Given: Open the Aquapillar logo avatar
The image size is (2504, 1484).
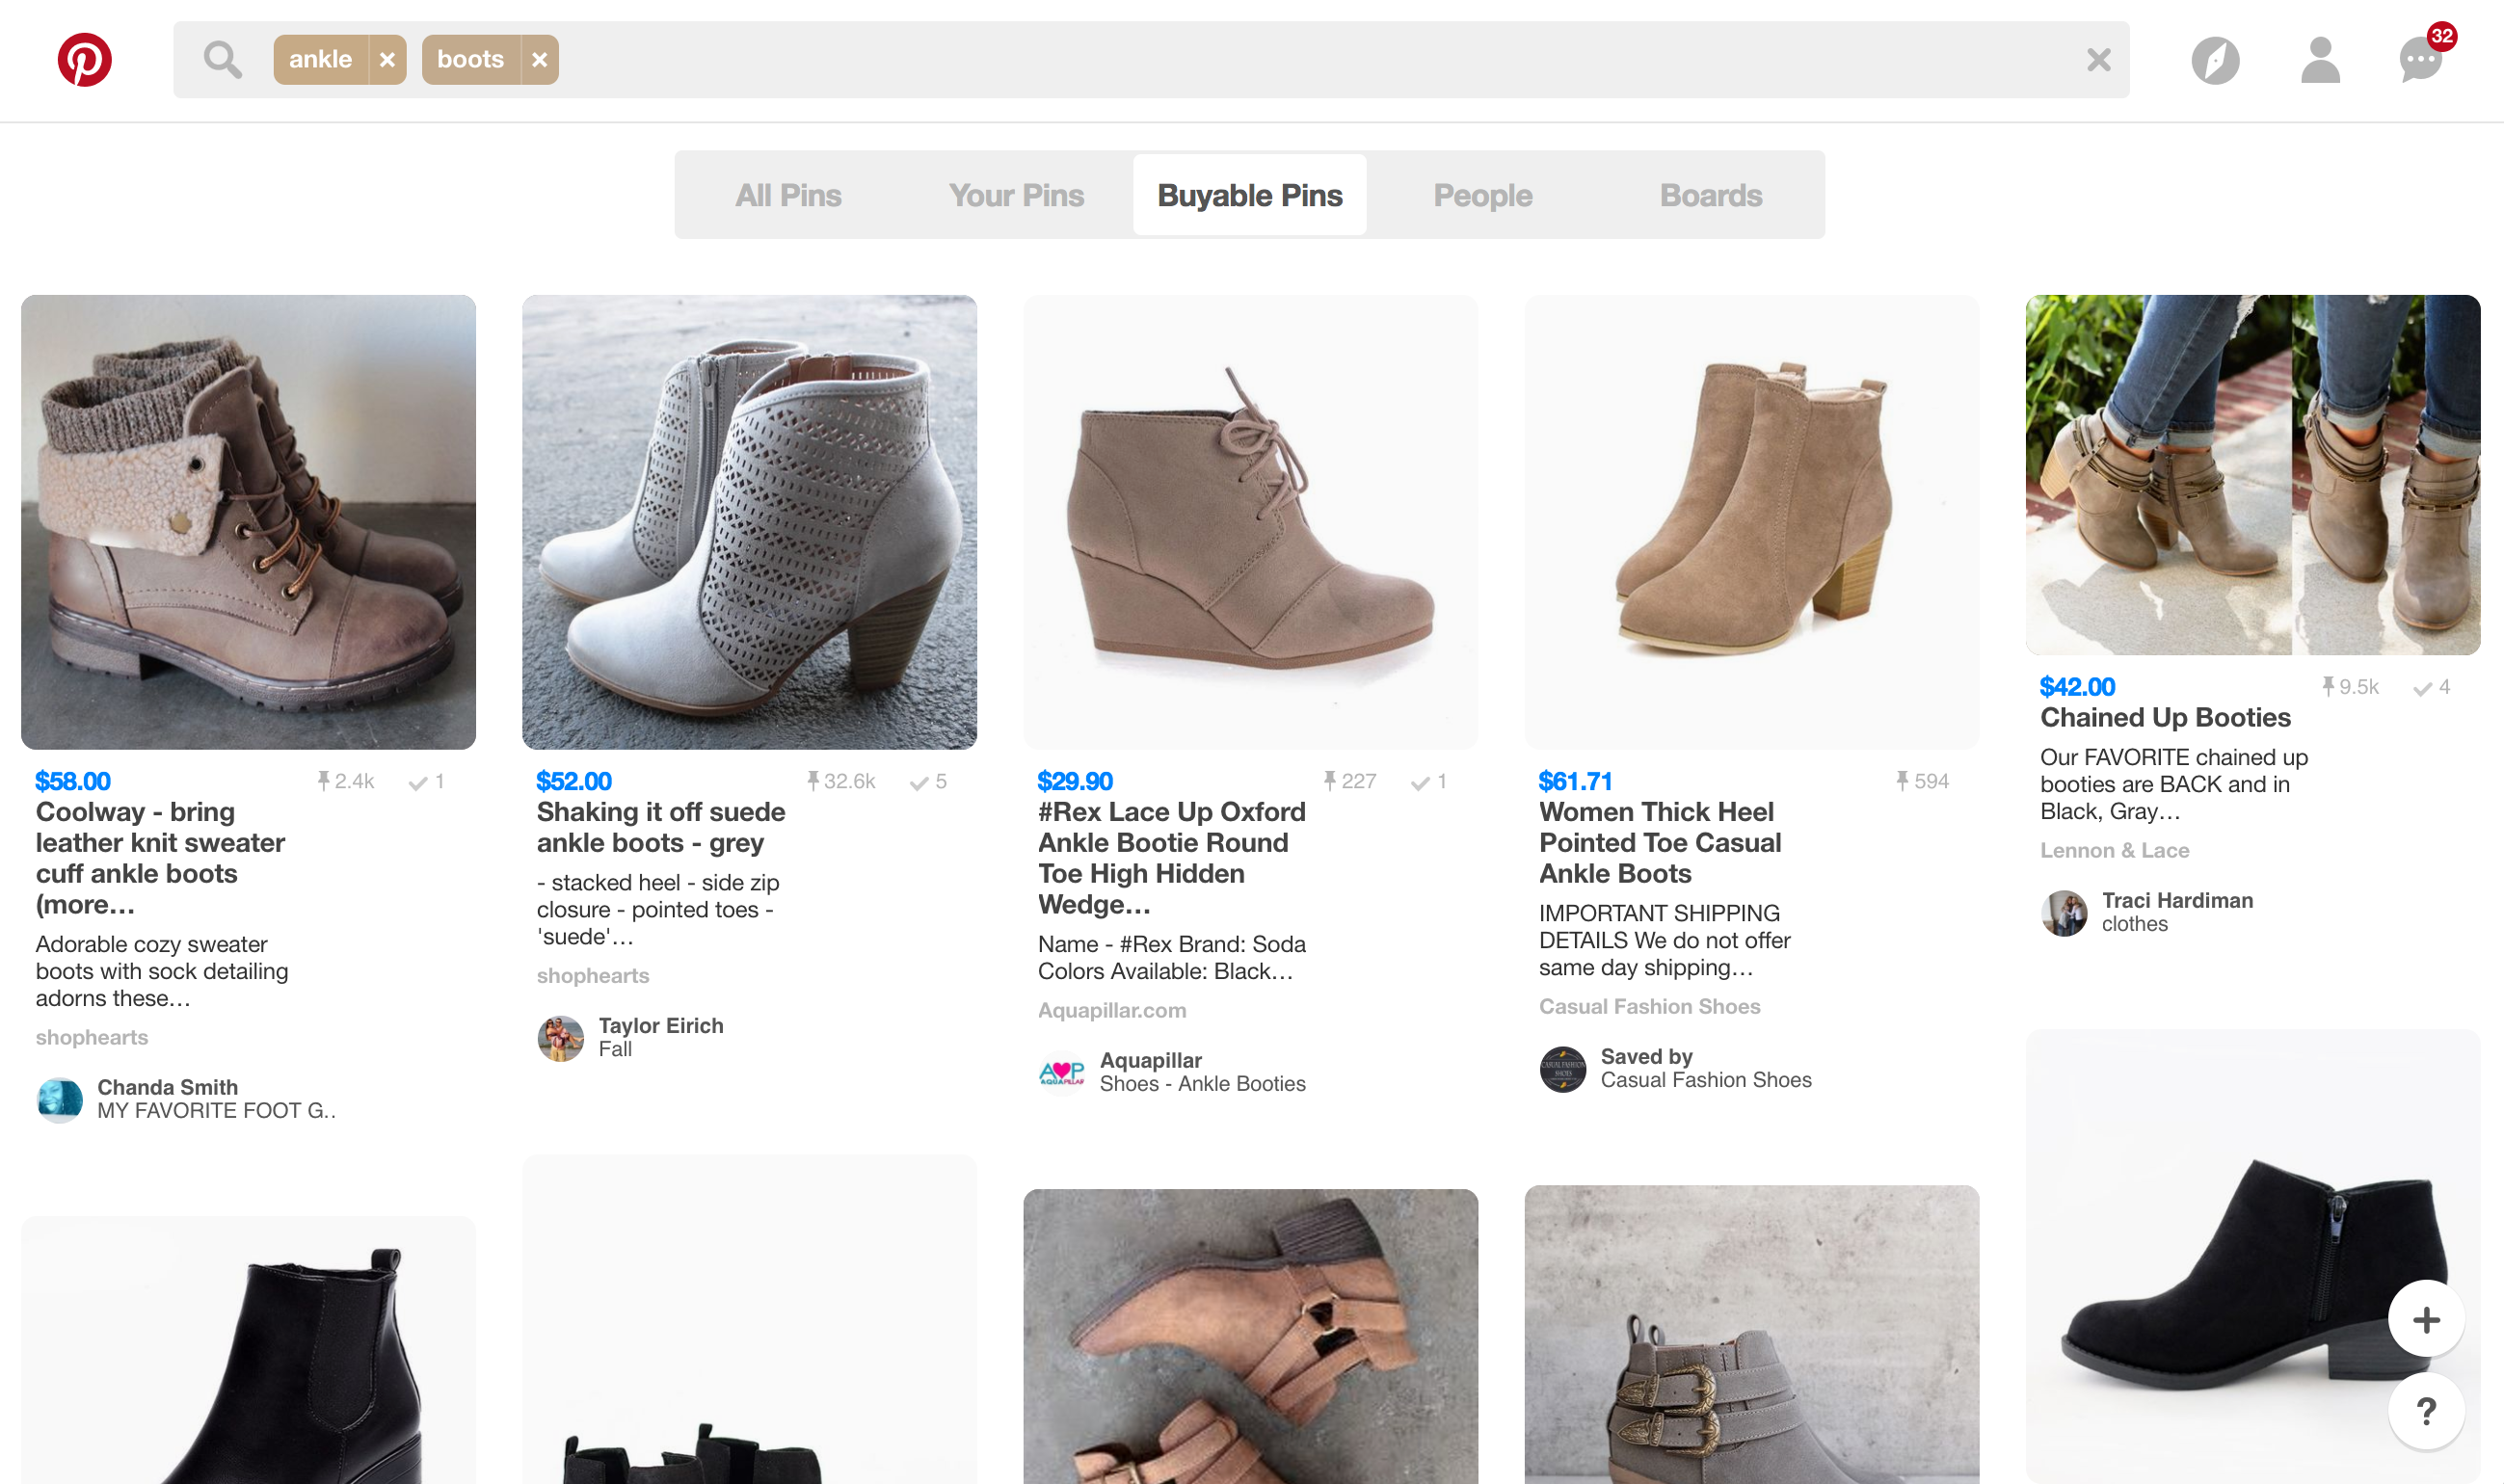Looking at the screenshot, I should (x=1062, y=1073).
